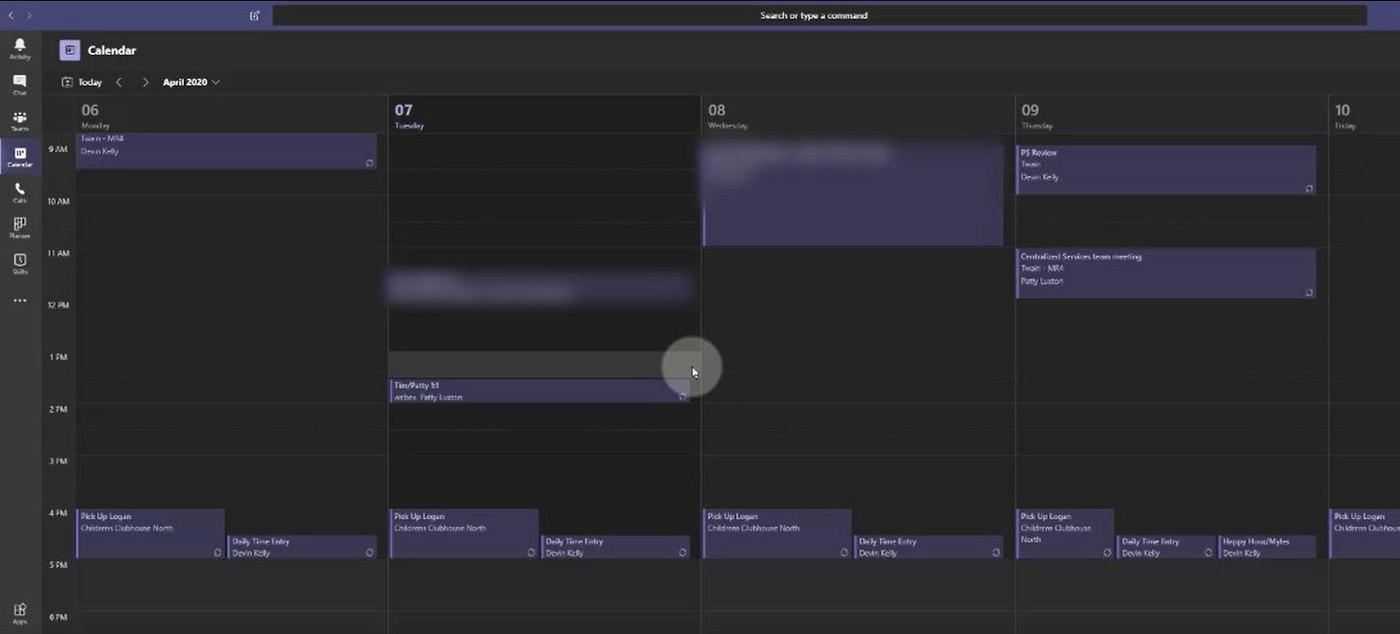Image resolution: width=1400 pixels, height=634 pixels.
Task: Open the Places app in the sidebar
Action: point(19,227)
